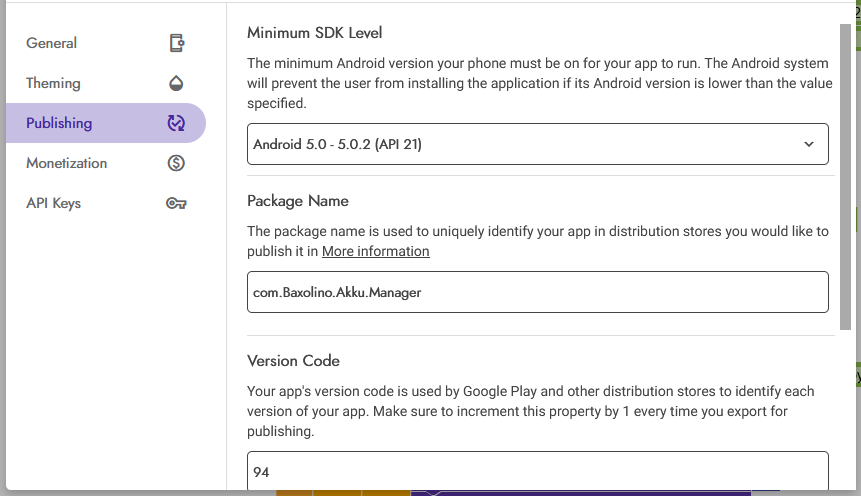Click the Theming droplet icon
The width and height of the screenshot is (861, 496).
pos(177,83)
